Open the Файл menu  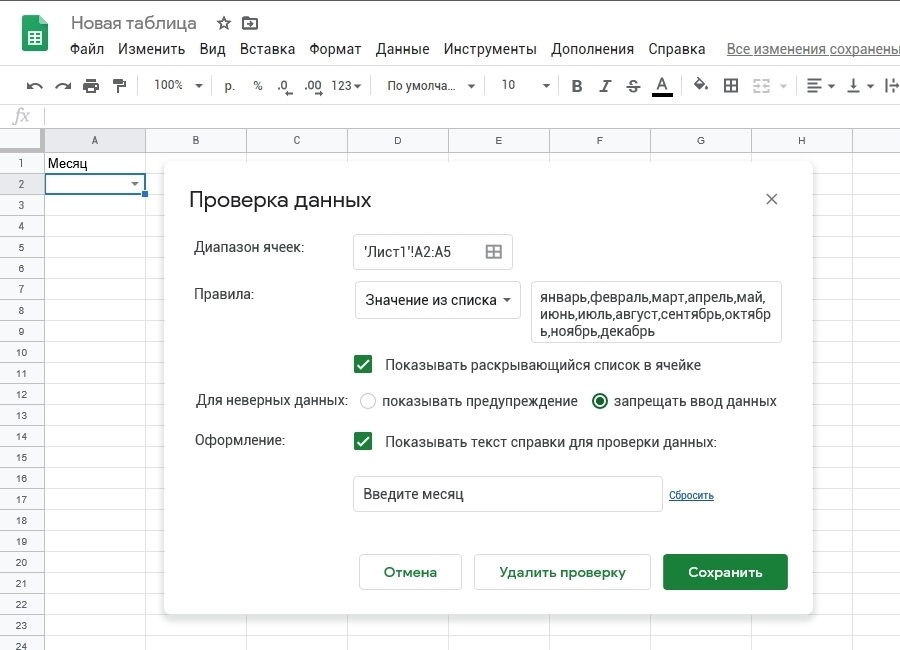tap(87, 49)
